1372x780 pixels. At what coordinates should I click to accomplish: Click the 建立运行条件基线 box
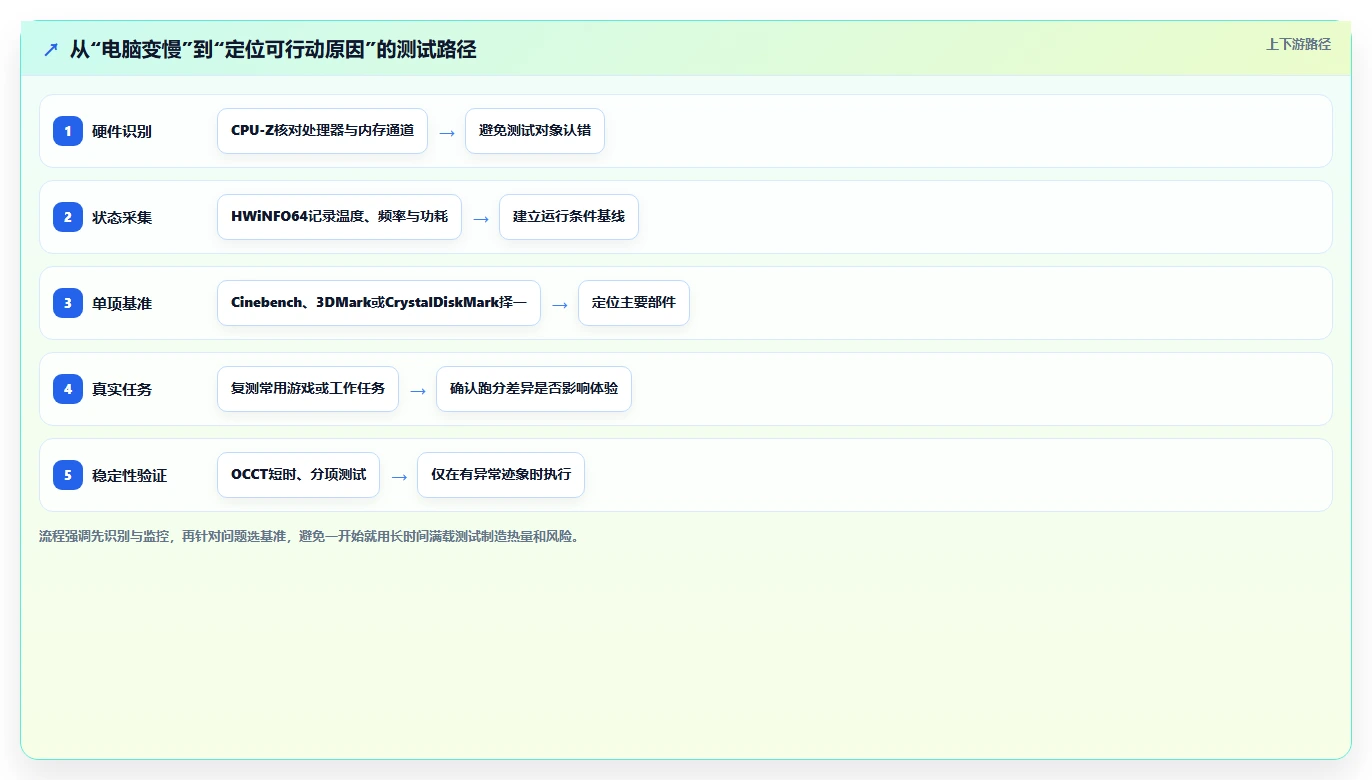coord(569,217)
